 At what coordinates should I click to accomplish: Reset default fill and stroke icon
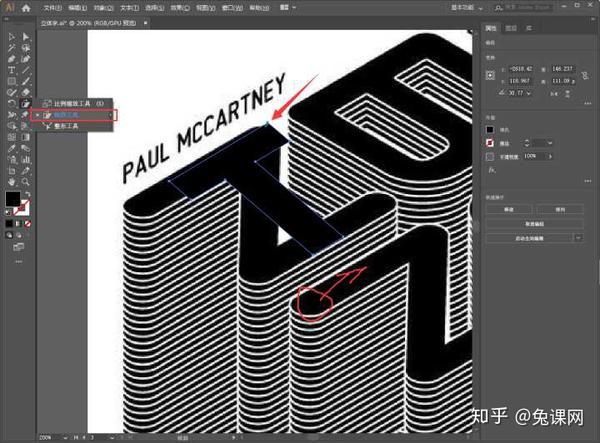(x=8, y=212)
